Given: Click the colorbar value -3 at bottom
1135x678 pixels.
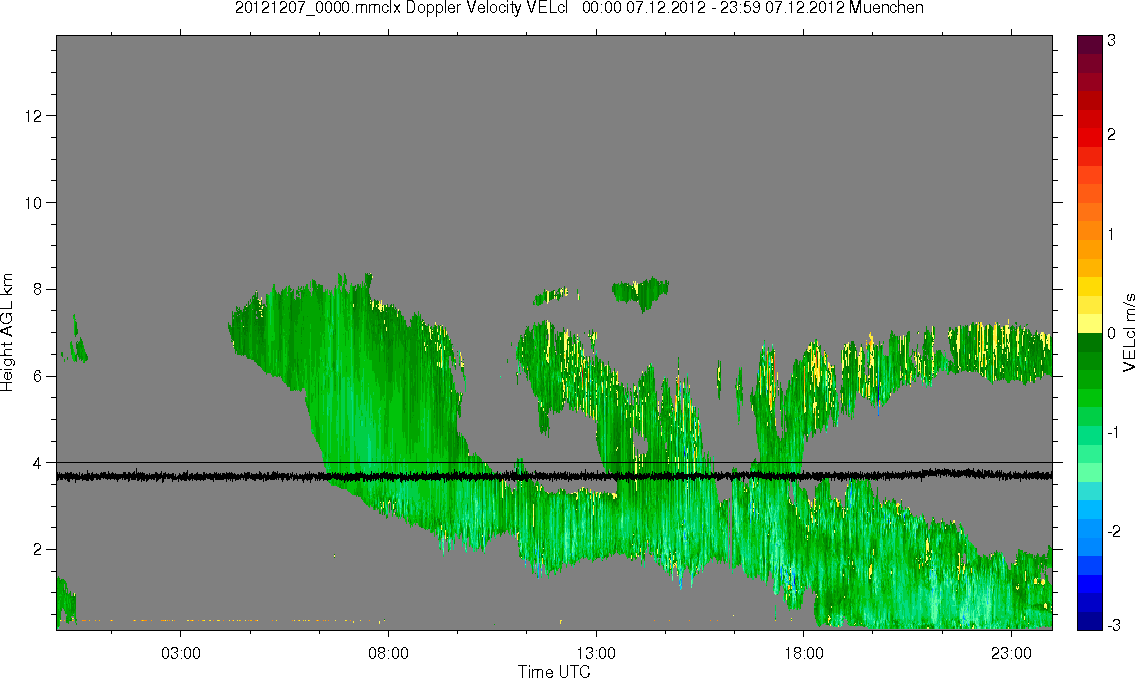Looking at the screenshot, I should 1114,624.
